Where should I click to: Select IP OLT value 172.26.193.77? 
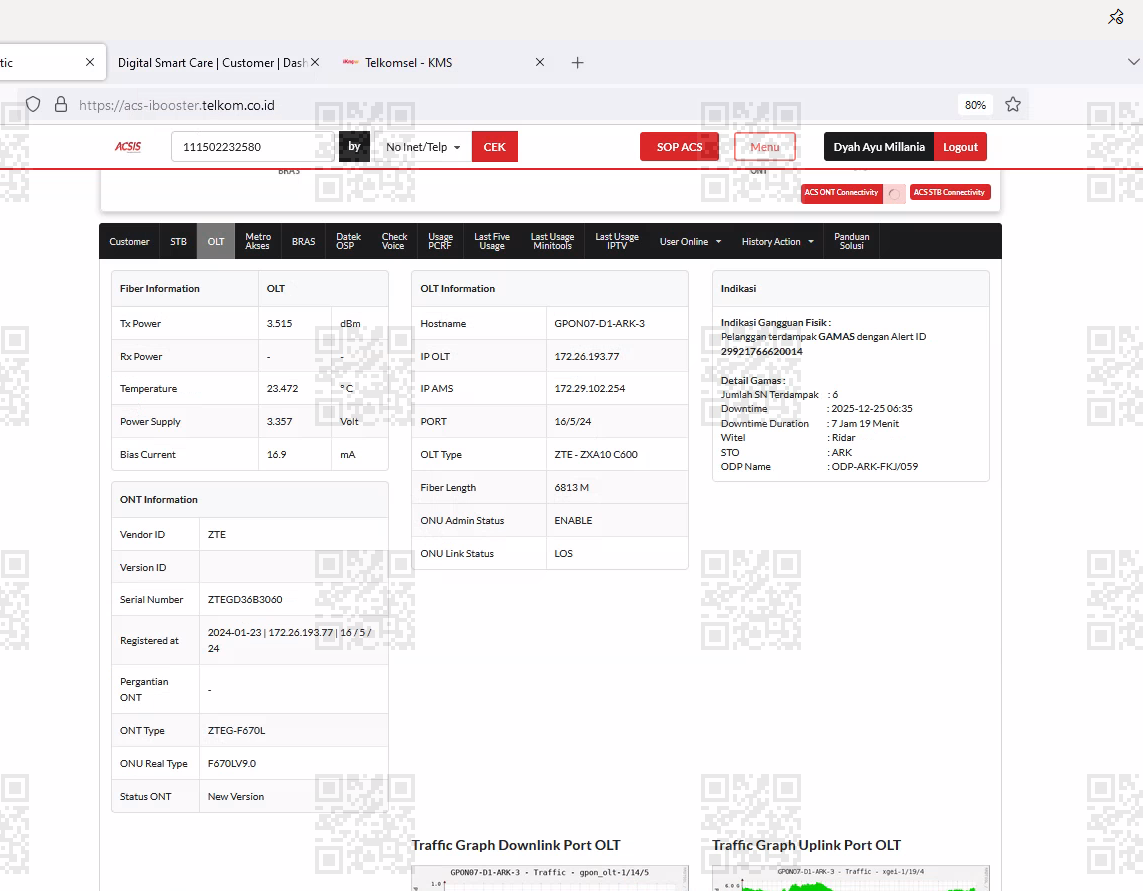pos(587,357)
